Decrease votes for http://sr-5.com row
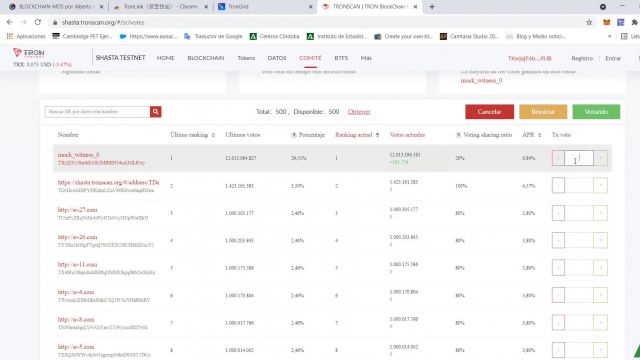This screenshot has height=360, width=640. (x=558, y=350)
